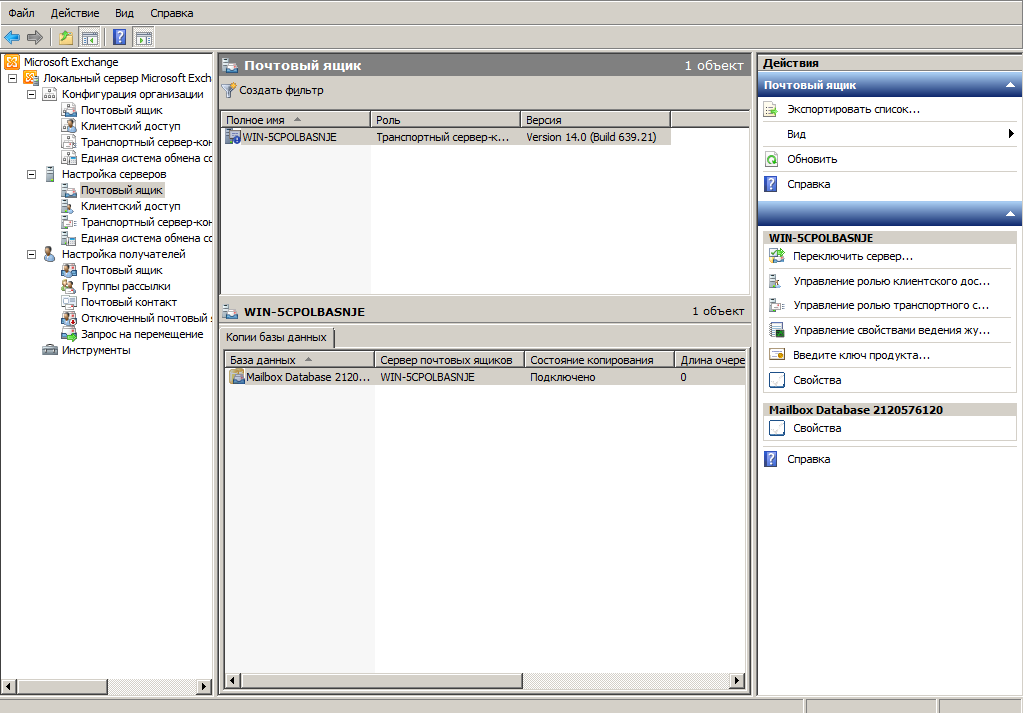Click Сервер почтовых ящиков column header
Screen dimensions: 1023x713
(x=450, y=360)
